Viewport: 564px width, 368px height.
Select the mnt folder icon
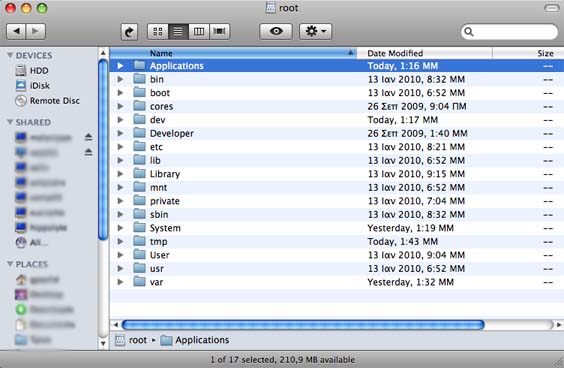coord(139,187)
